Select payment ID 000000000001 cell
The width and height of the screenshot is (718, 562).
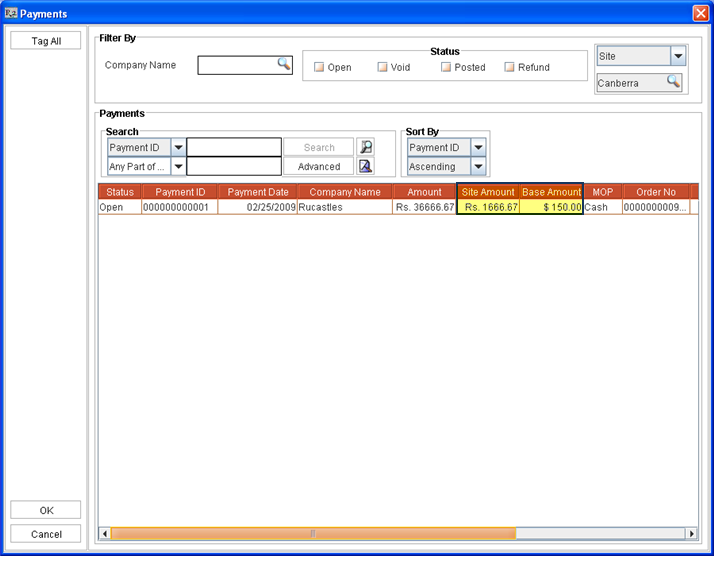[180, 207]
